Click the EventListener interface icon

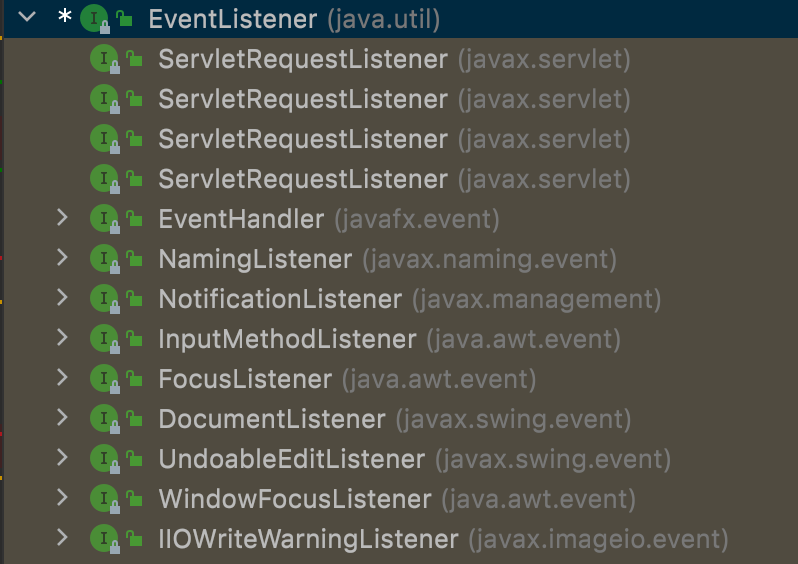point(92,18)
